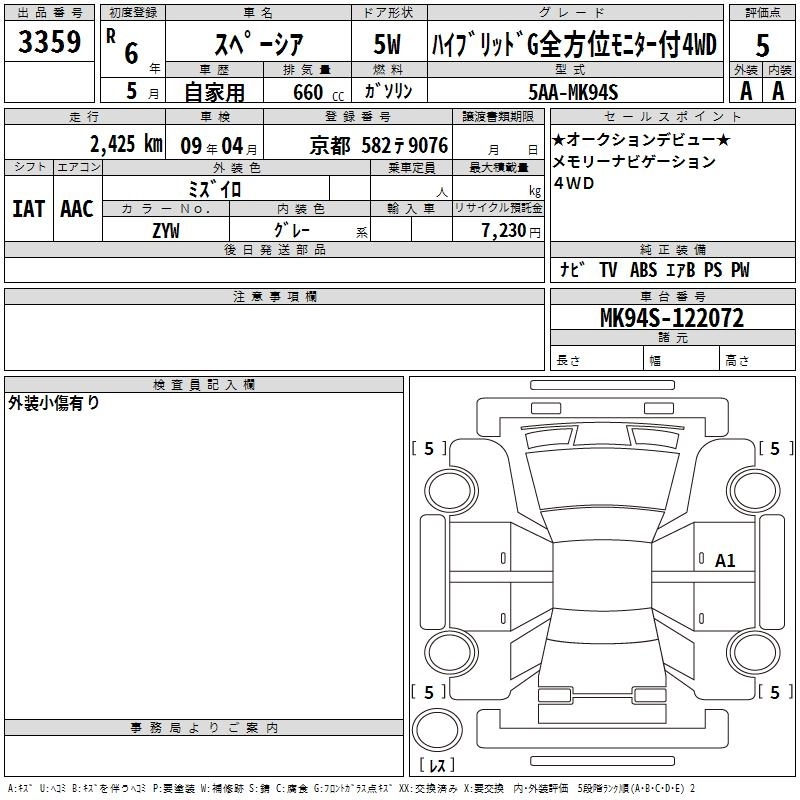Click the 事務局よりご案内 header
The image size is (800, 800).
pyautogui.click(x=204, y=728)
